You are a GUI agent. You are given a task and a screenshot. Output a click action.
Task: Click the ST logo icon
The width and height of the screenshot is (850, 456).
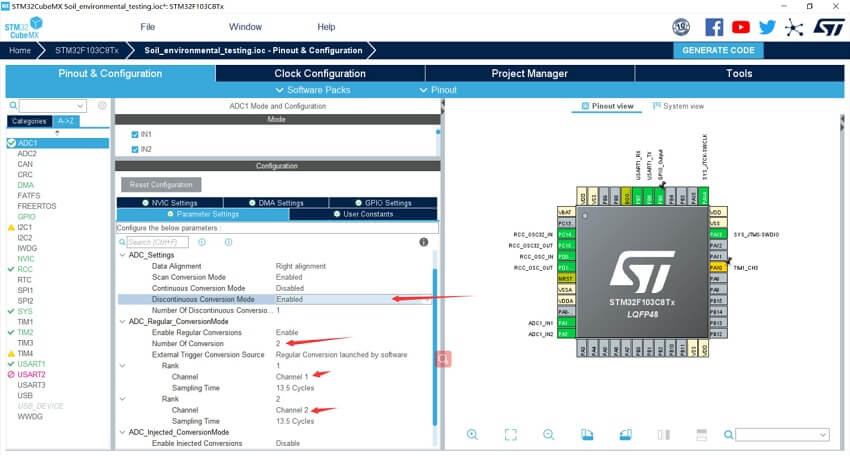(x=829, y=27)
